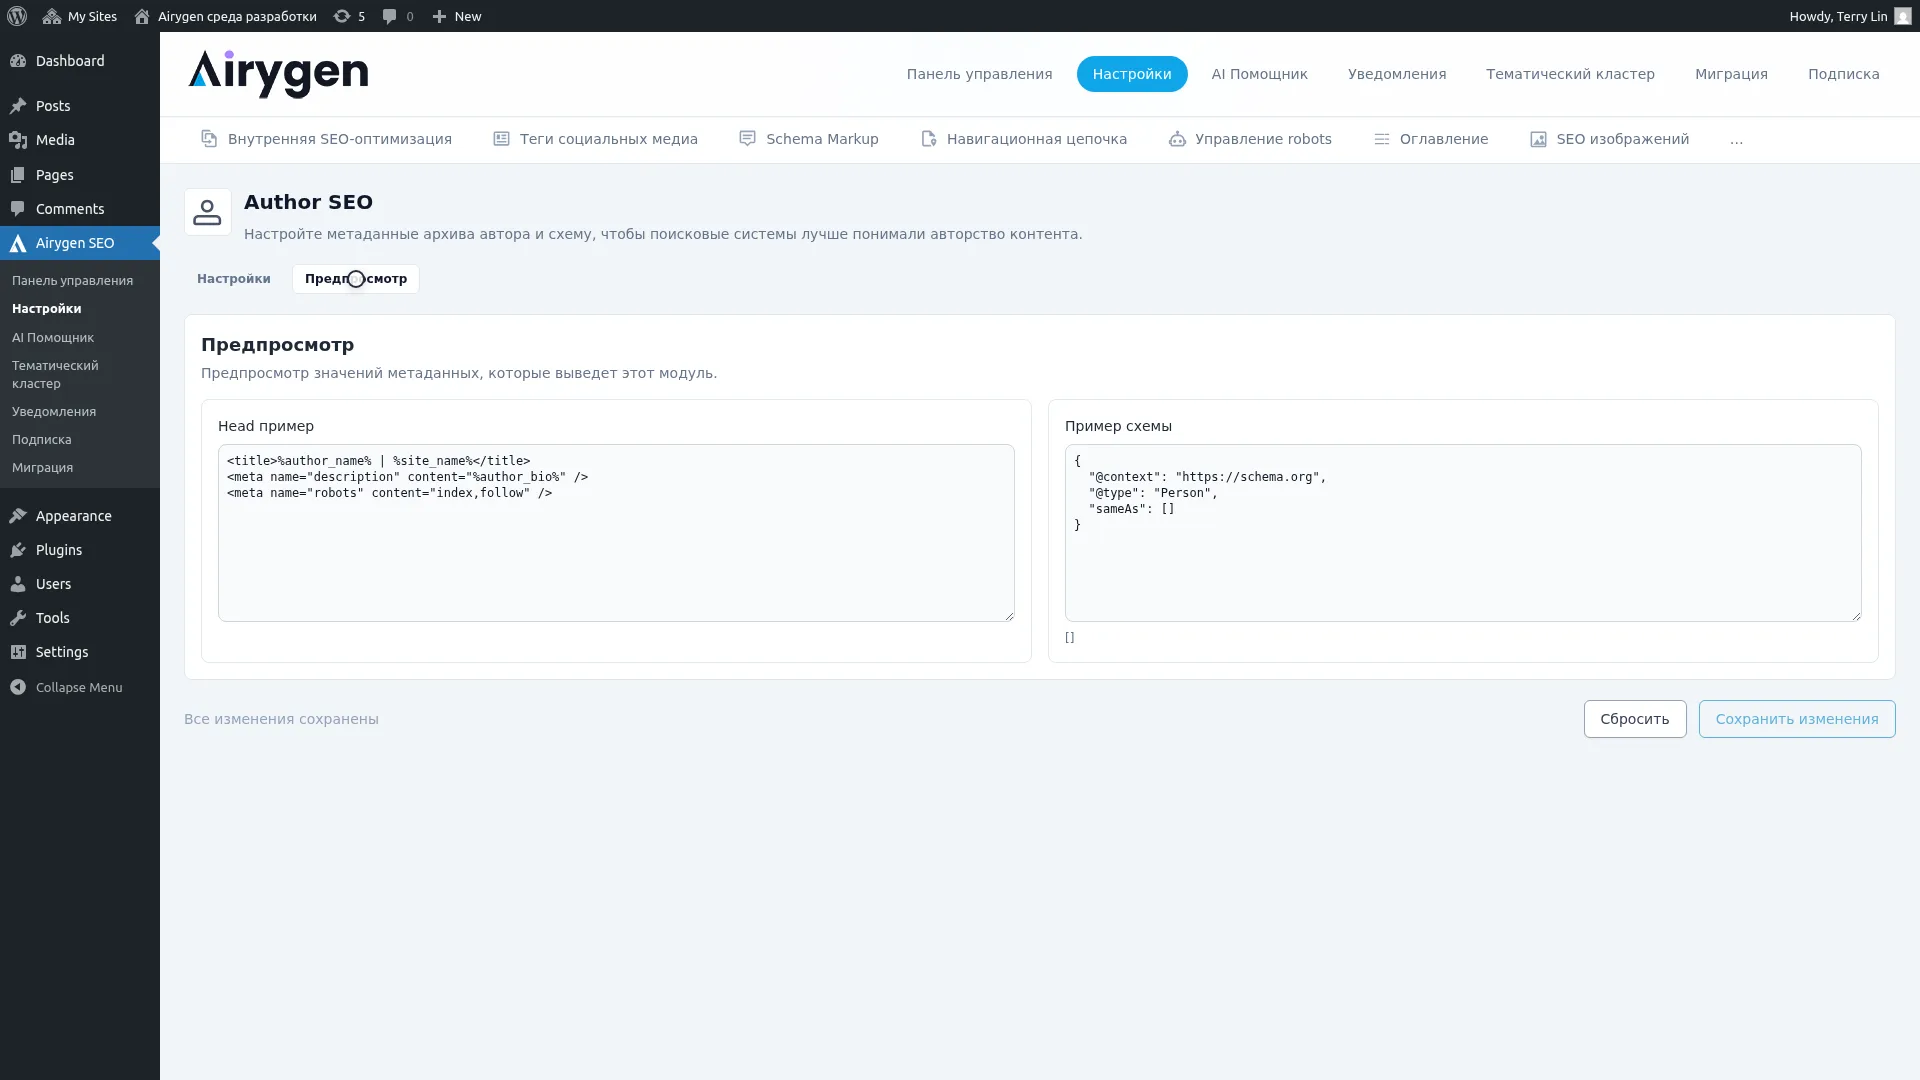Screen dimensions: 1920x1080
Task: Open Внутренняя SEO-оптимизация module
Action: [x=326, y=139]
